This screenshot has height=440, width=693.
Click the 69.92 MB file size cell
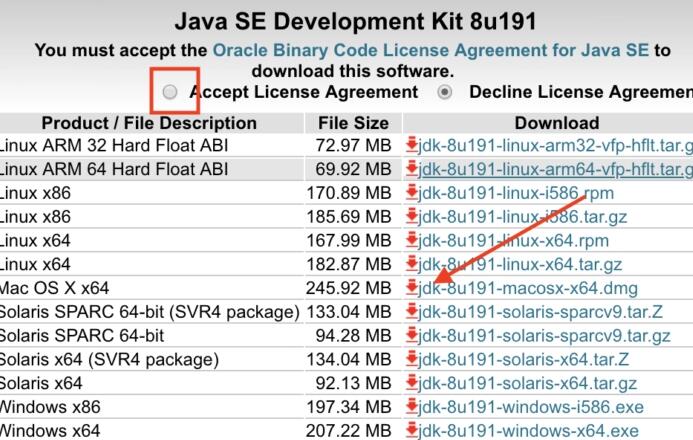[x=354, y=169]
